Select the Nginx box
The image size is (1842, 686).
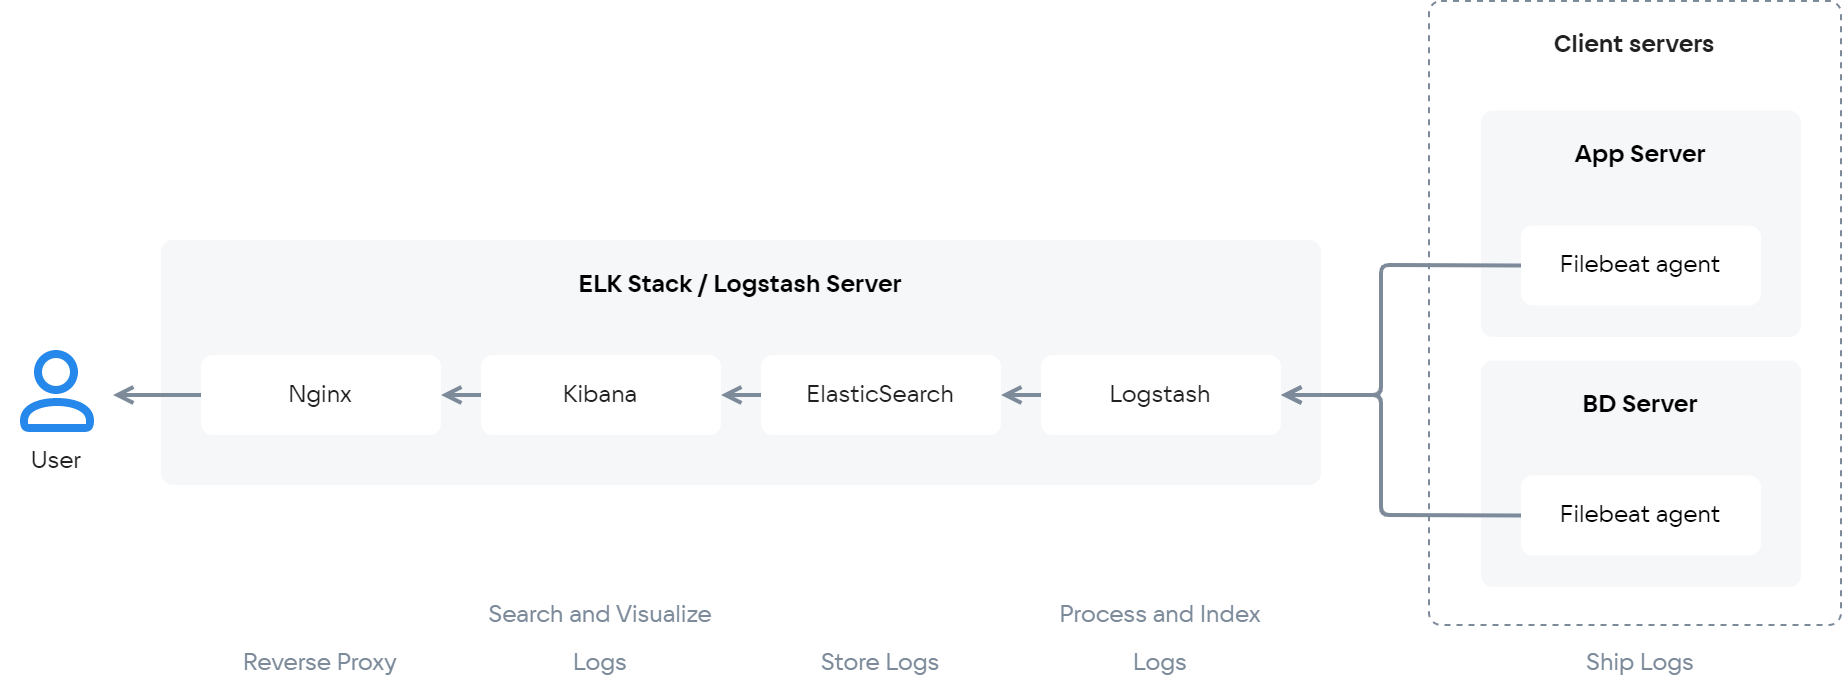click(x=321, y=395)
